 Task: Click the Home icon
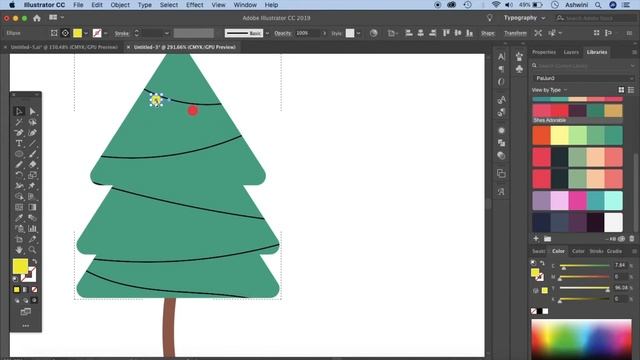37,18
